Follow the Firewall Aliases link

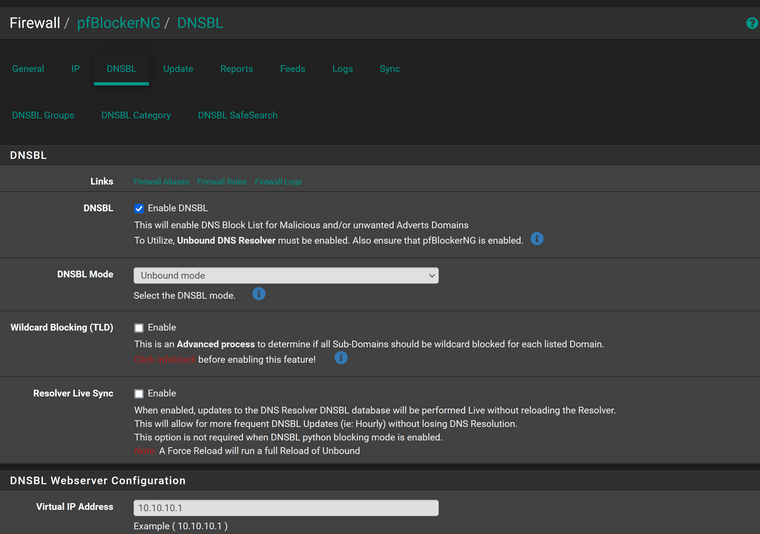[161, 182]
